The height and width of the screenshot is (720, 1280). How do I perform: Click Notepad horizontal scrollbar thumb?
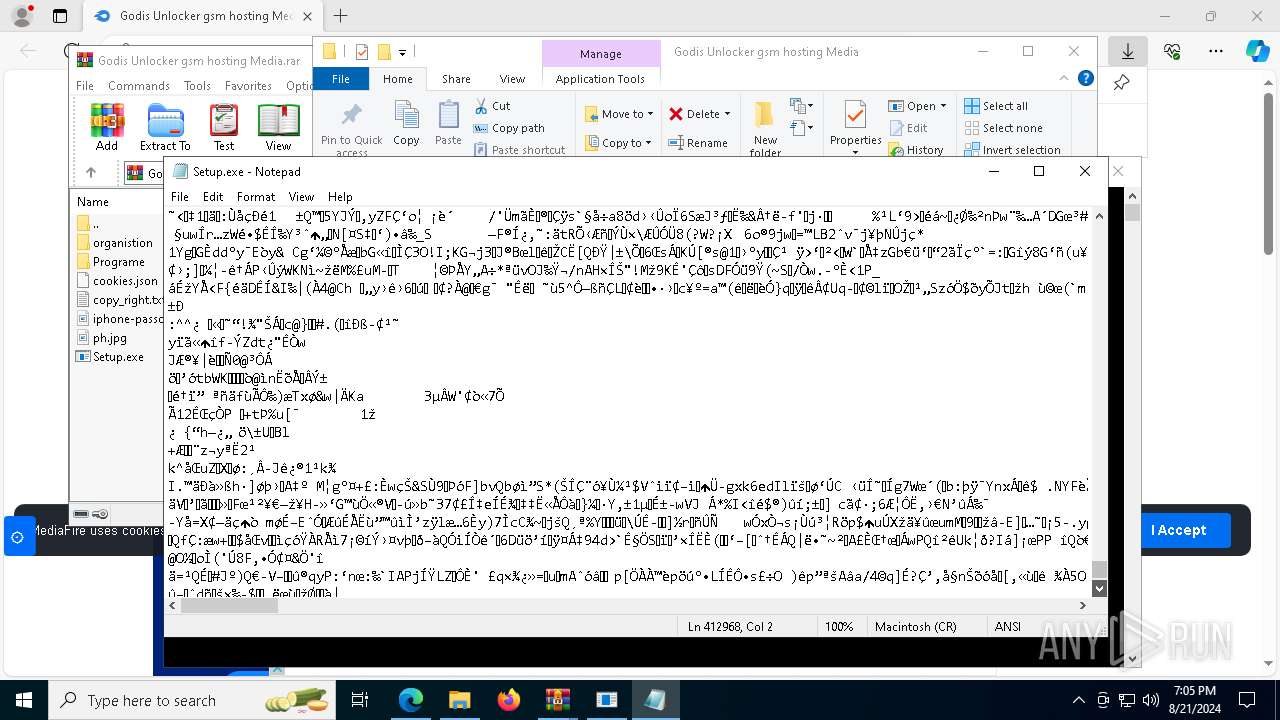(x=228, y=605)
